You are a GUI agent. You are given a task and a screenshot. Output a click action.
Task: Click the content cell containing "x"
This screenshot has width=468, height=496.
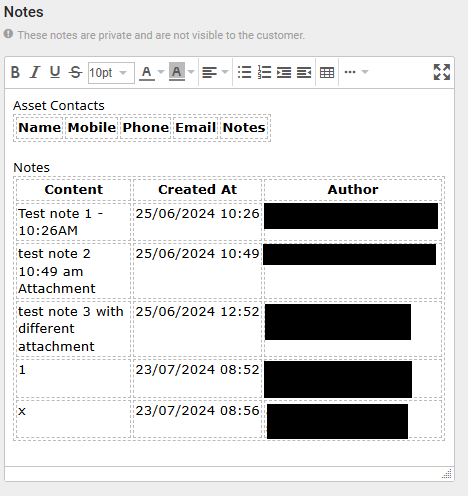74,419
